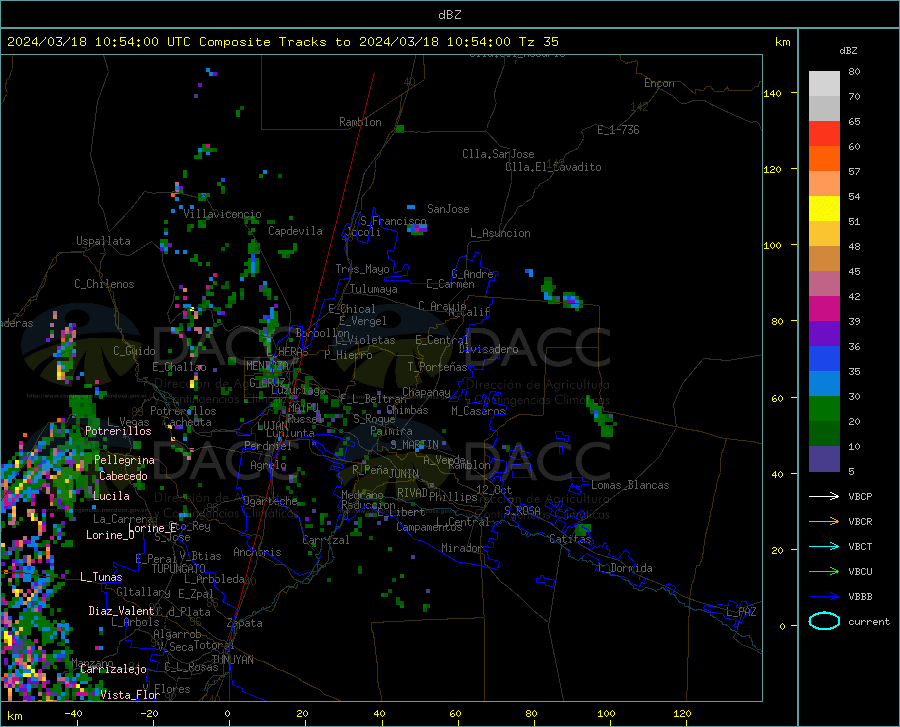Click the Carrizal label on map
The image size is (900, 727).
325,541
